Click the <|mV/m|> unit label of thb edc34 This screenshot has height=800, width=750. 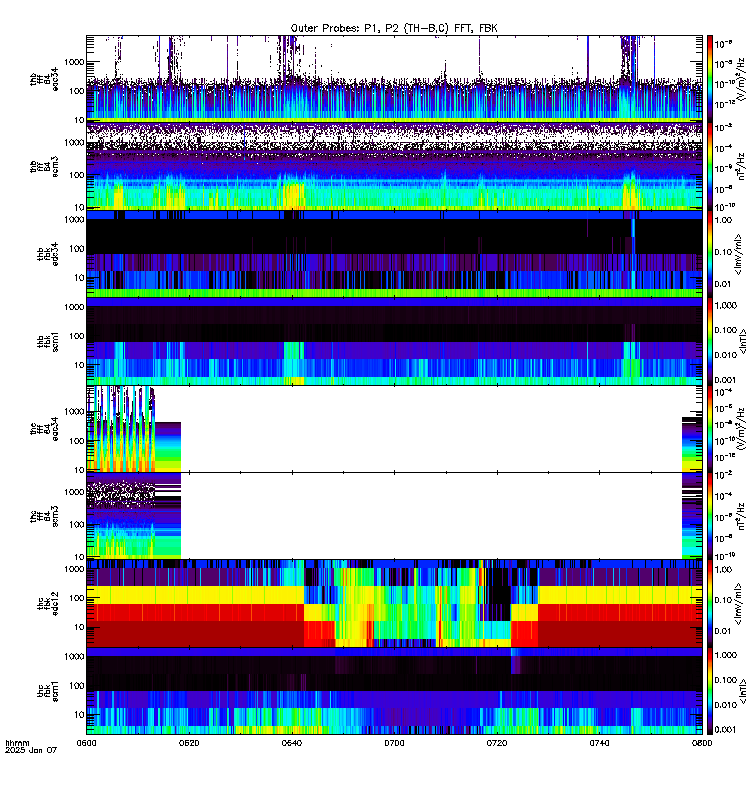click(x=738, y=254)
